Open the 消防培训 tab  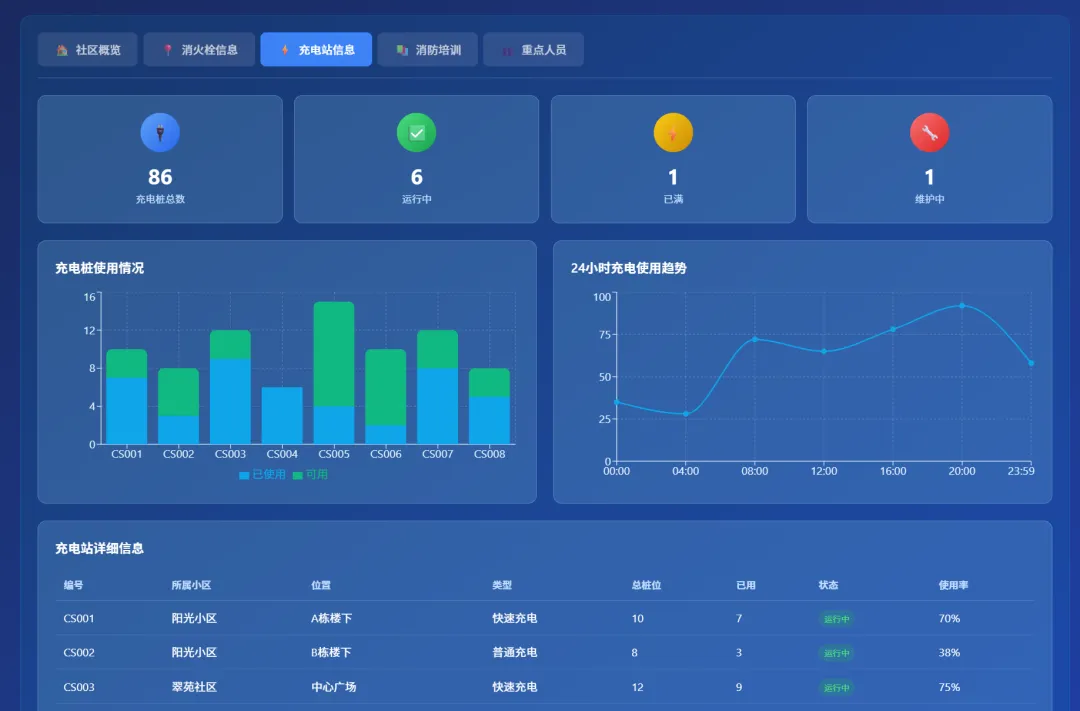point(428,50)
